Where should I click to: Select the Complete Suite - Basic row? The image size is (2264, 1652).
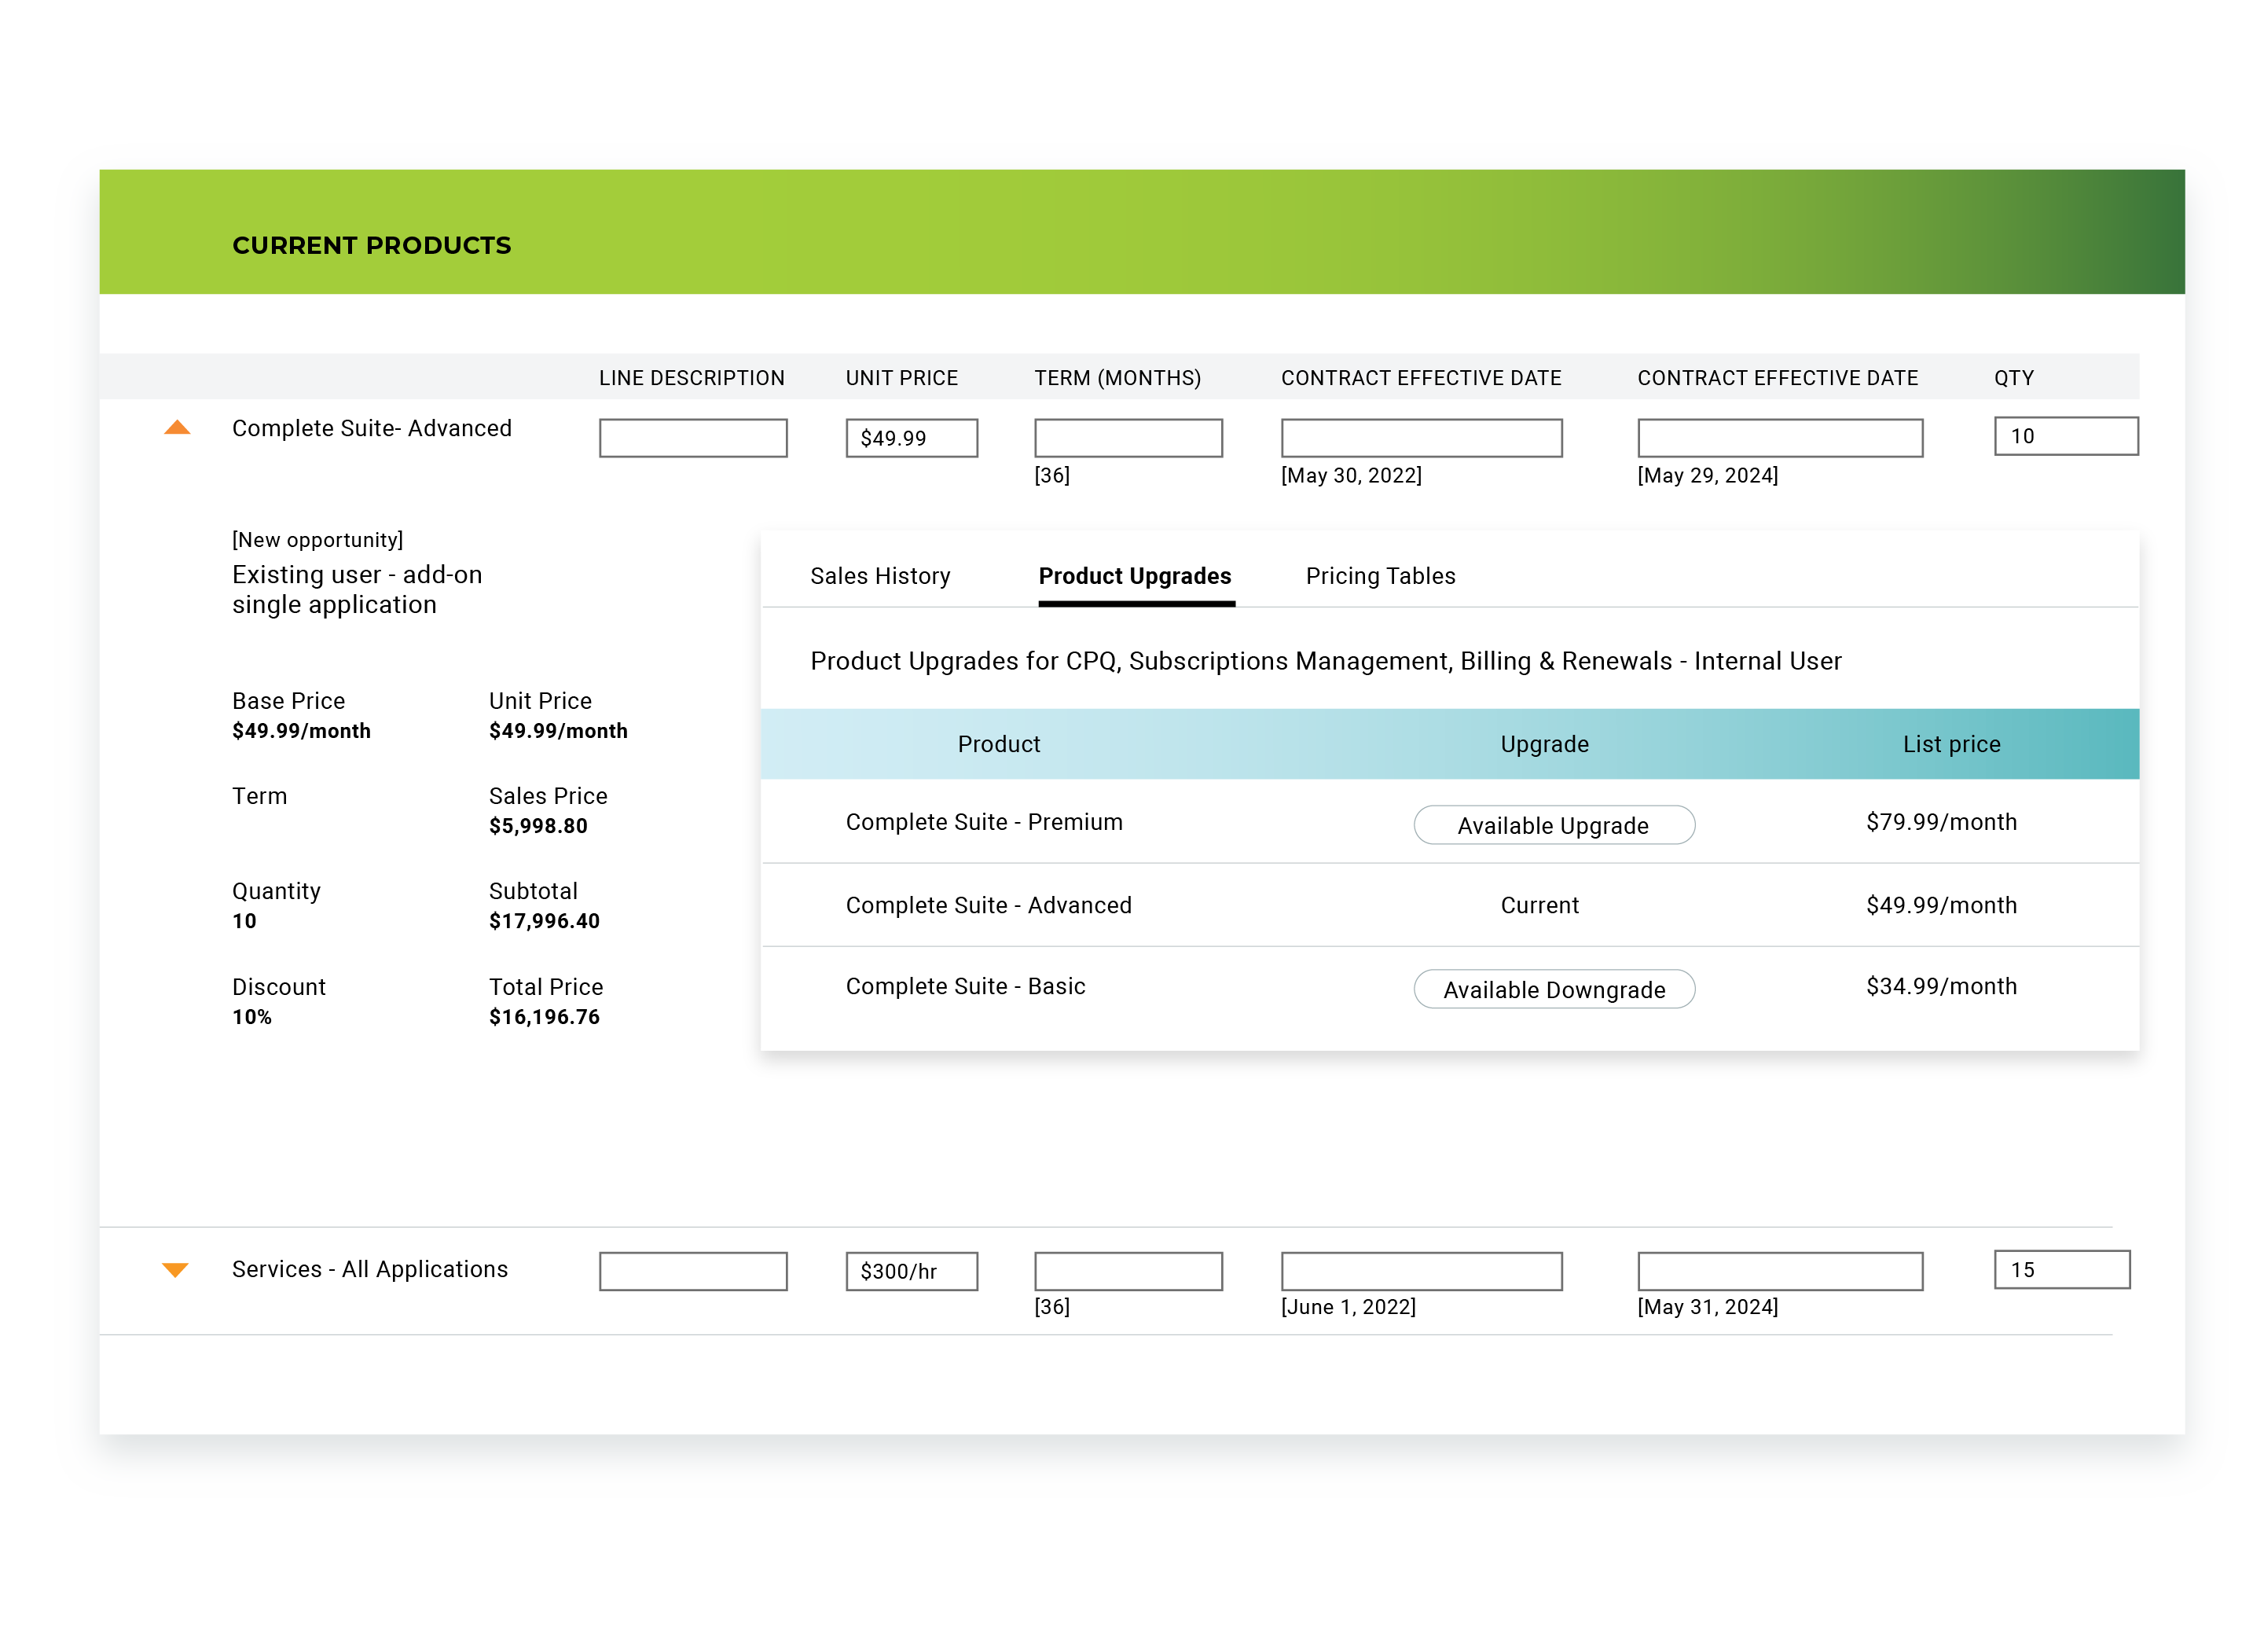point(964,986)
